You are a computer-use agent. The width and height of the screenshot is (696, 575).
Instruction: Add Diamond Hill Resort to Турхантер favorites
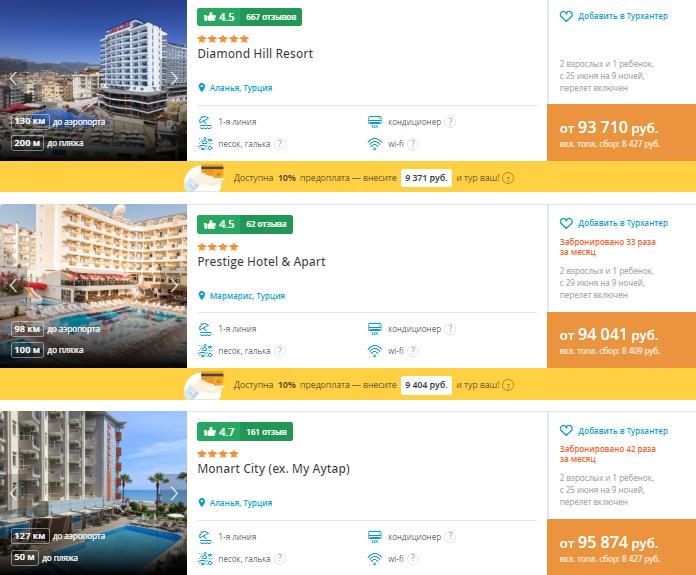coord(613,16)
